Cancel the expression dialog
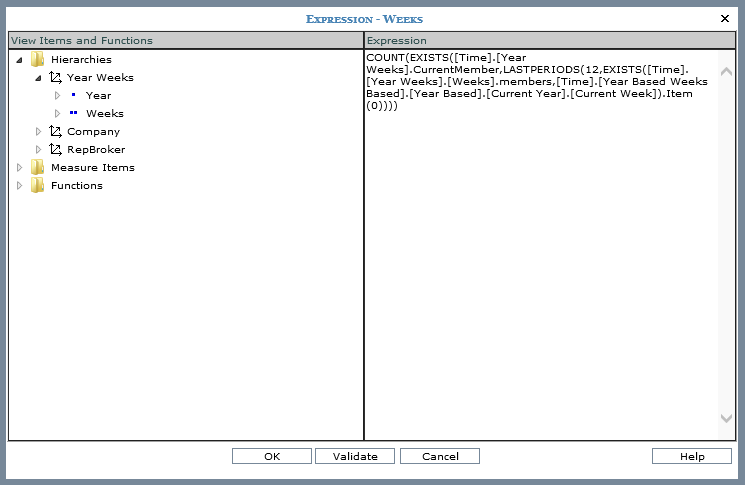The height and width of the screenshot is (485, 745). point(439,456)
